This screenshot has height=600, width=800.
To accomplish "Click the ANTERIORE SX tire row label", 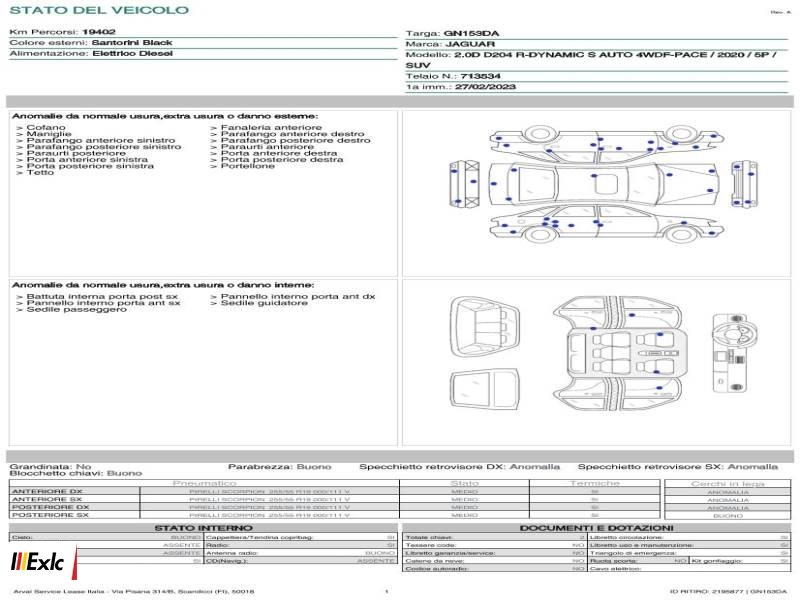I will tap(47, 499).
